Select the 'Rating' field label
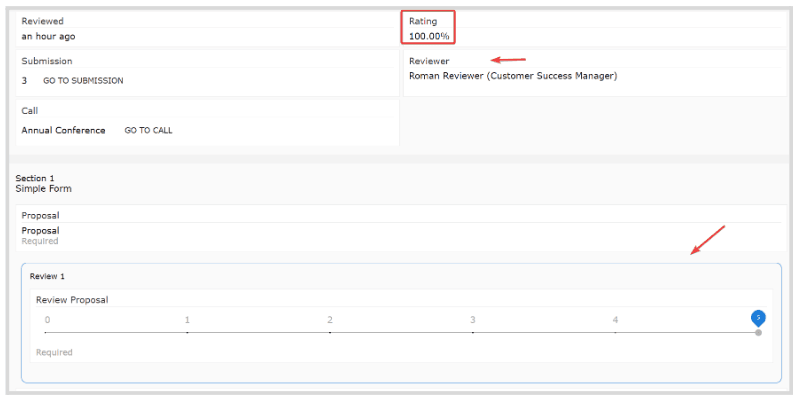The height and width of the screenshot is (399, 798). pos(423,21)
